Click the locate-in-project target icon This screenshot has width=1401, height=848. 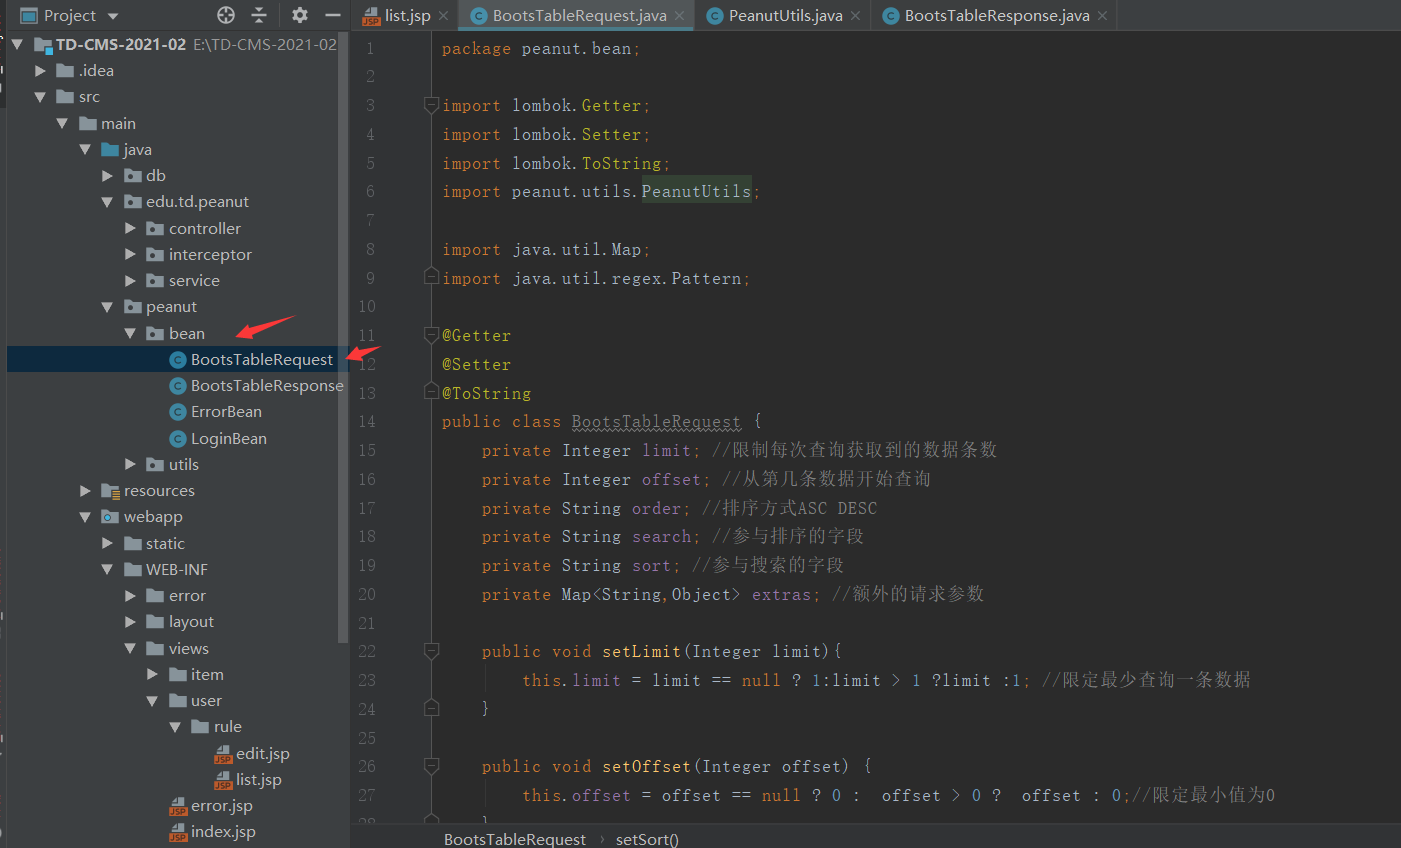(226, 15)
